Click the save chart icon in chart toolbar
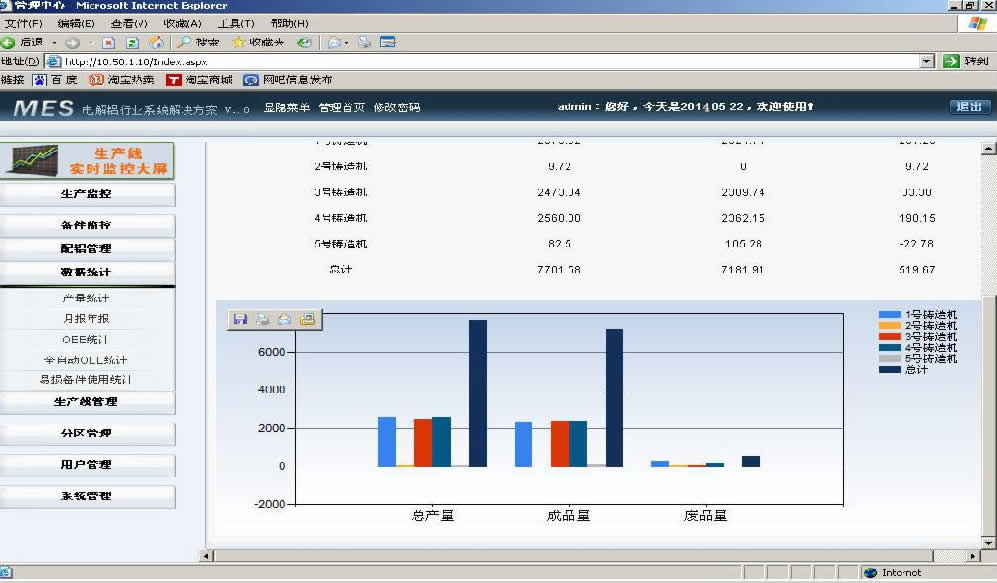 click(x=240, y=319)
